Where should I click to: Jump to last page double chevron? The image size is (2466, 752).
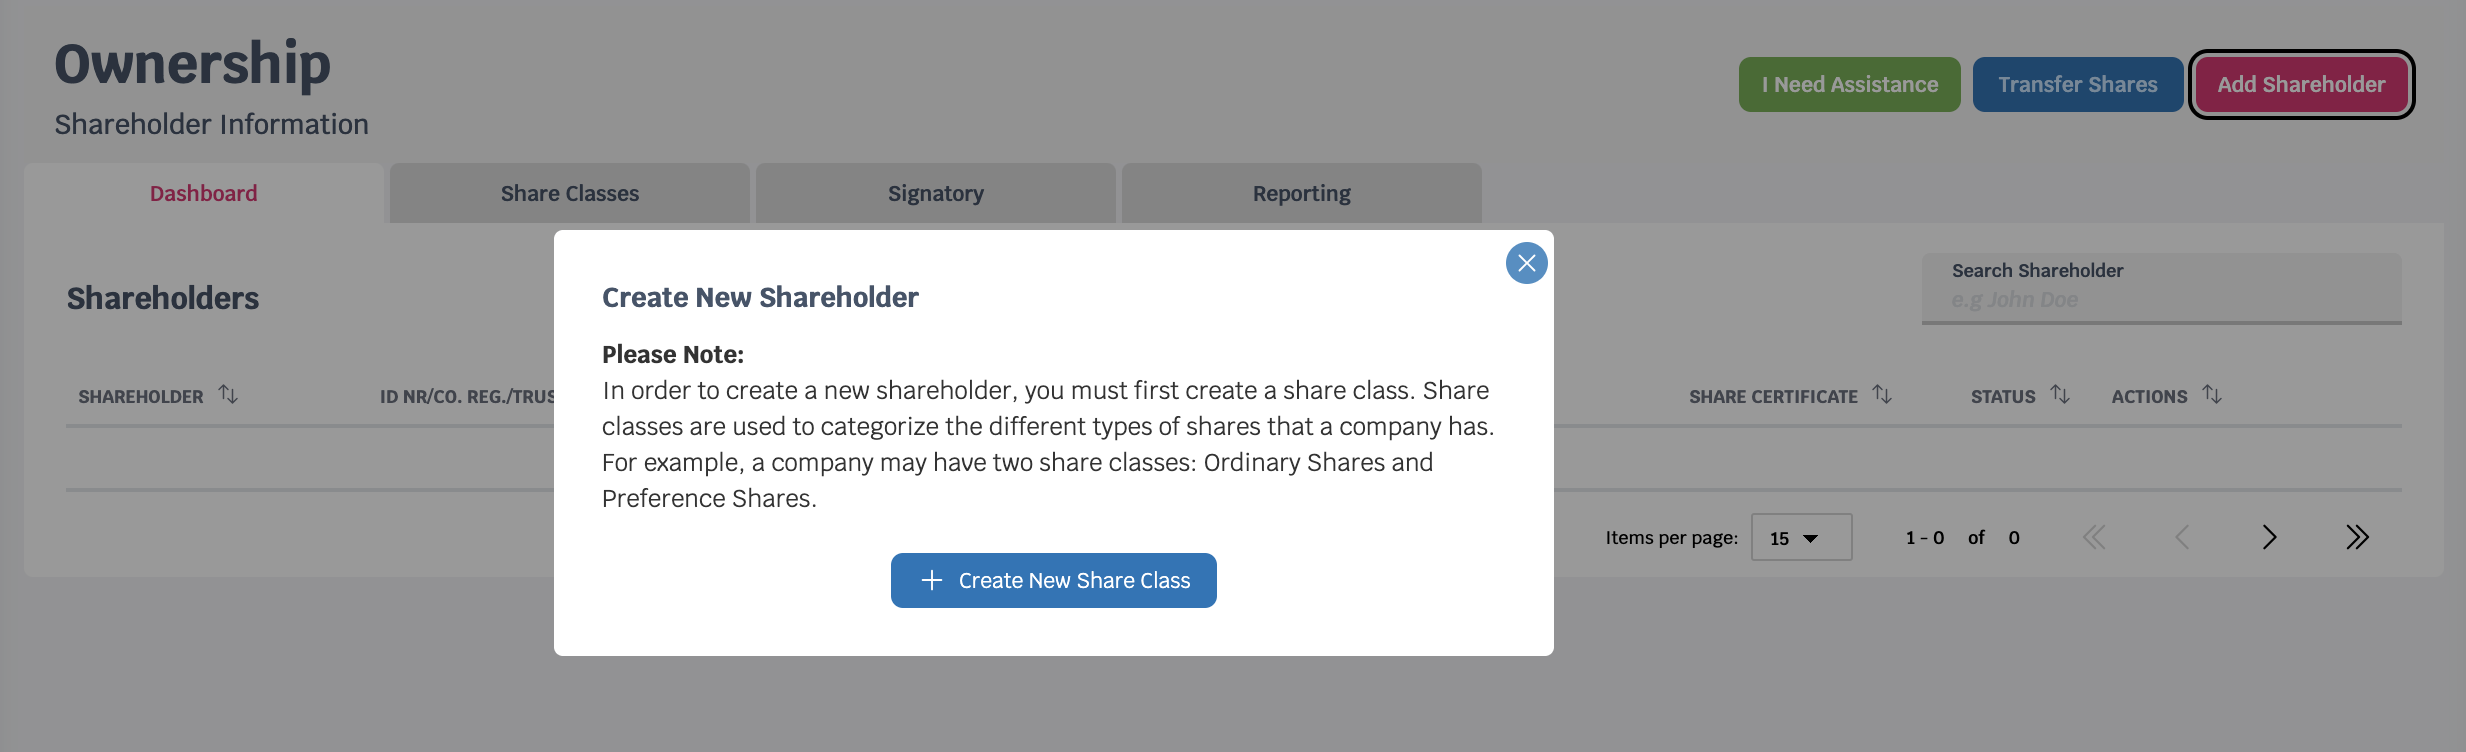(2357, 537)
